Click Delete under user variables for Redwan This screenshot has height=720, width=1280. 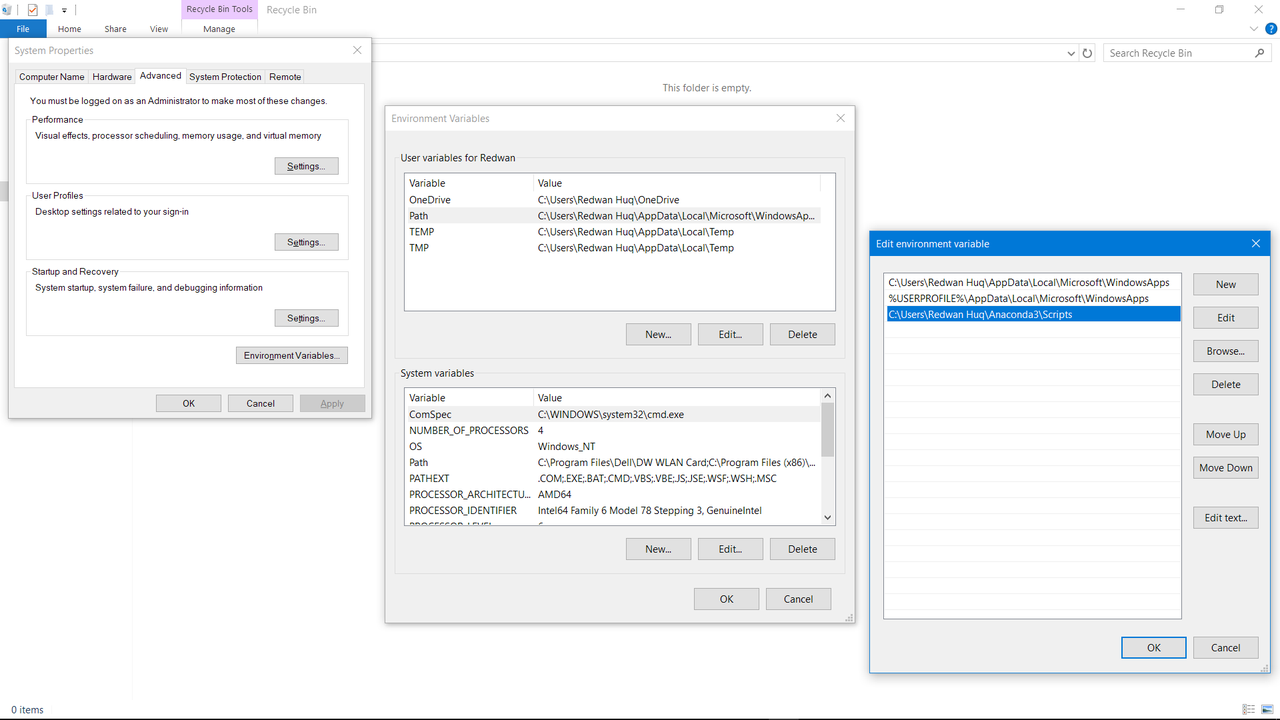click(x=802, y=334)
